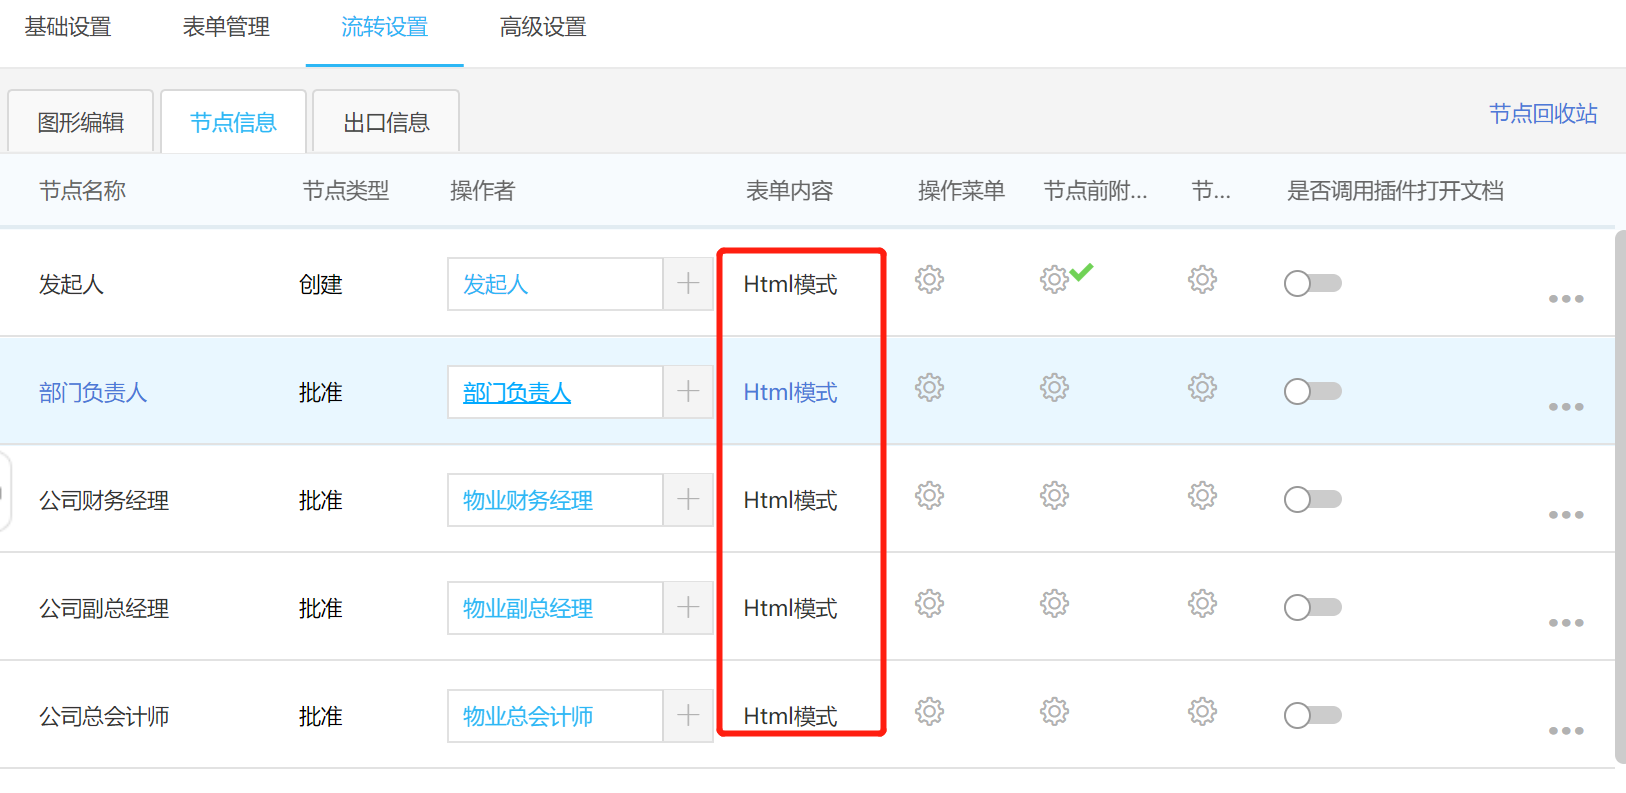Click plus icon to add 发起人 operator
Viewport: 1626px width, 793px height.
click(x=688, y=284)
